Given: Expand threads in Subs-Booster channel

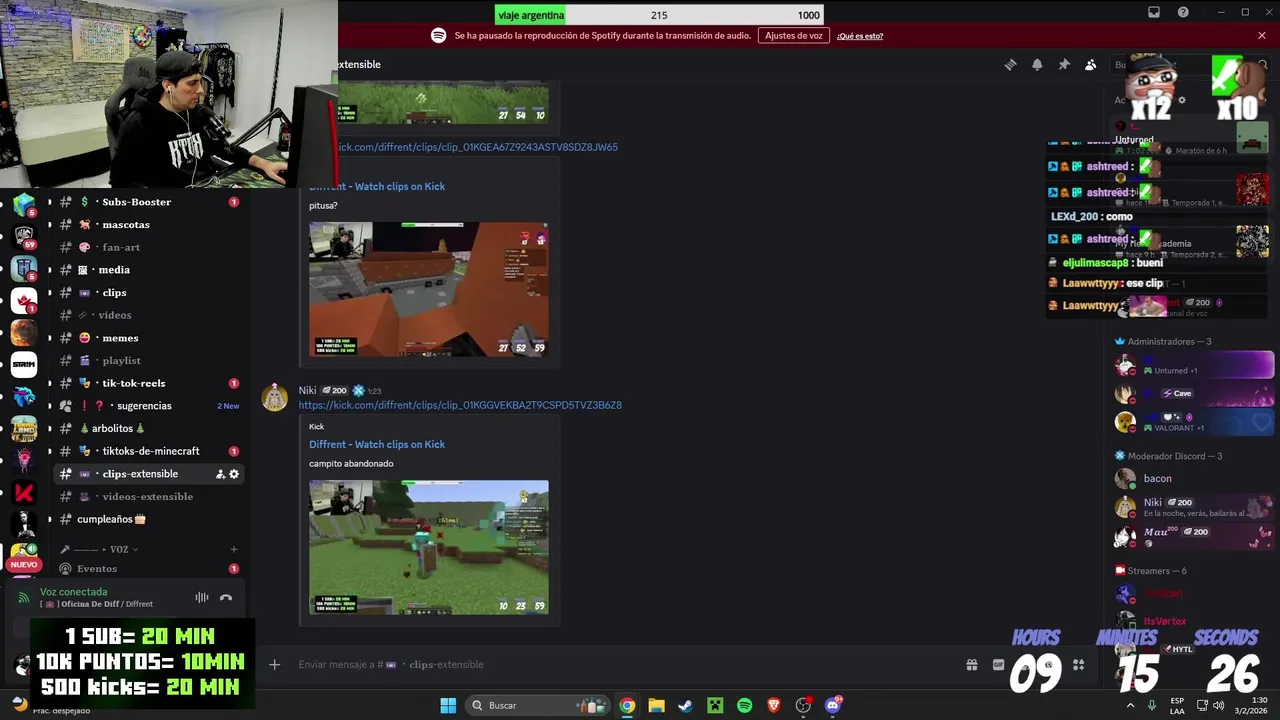Looking at the screenshot, I should (49, 202).
